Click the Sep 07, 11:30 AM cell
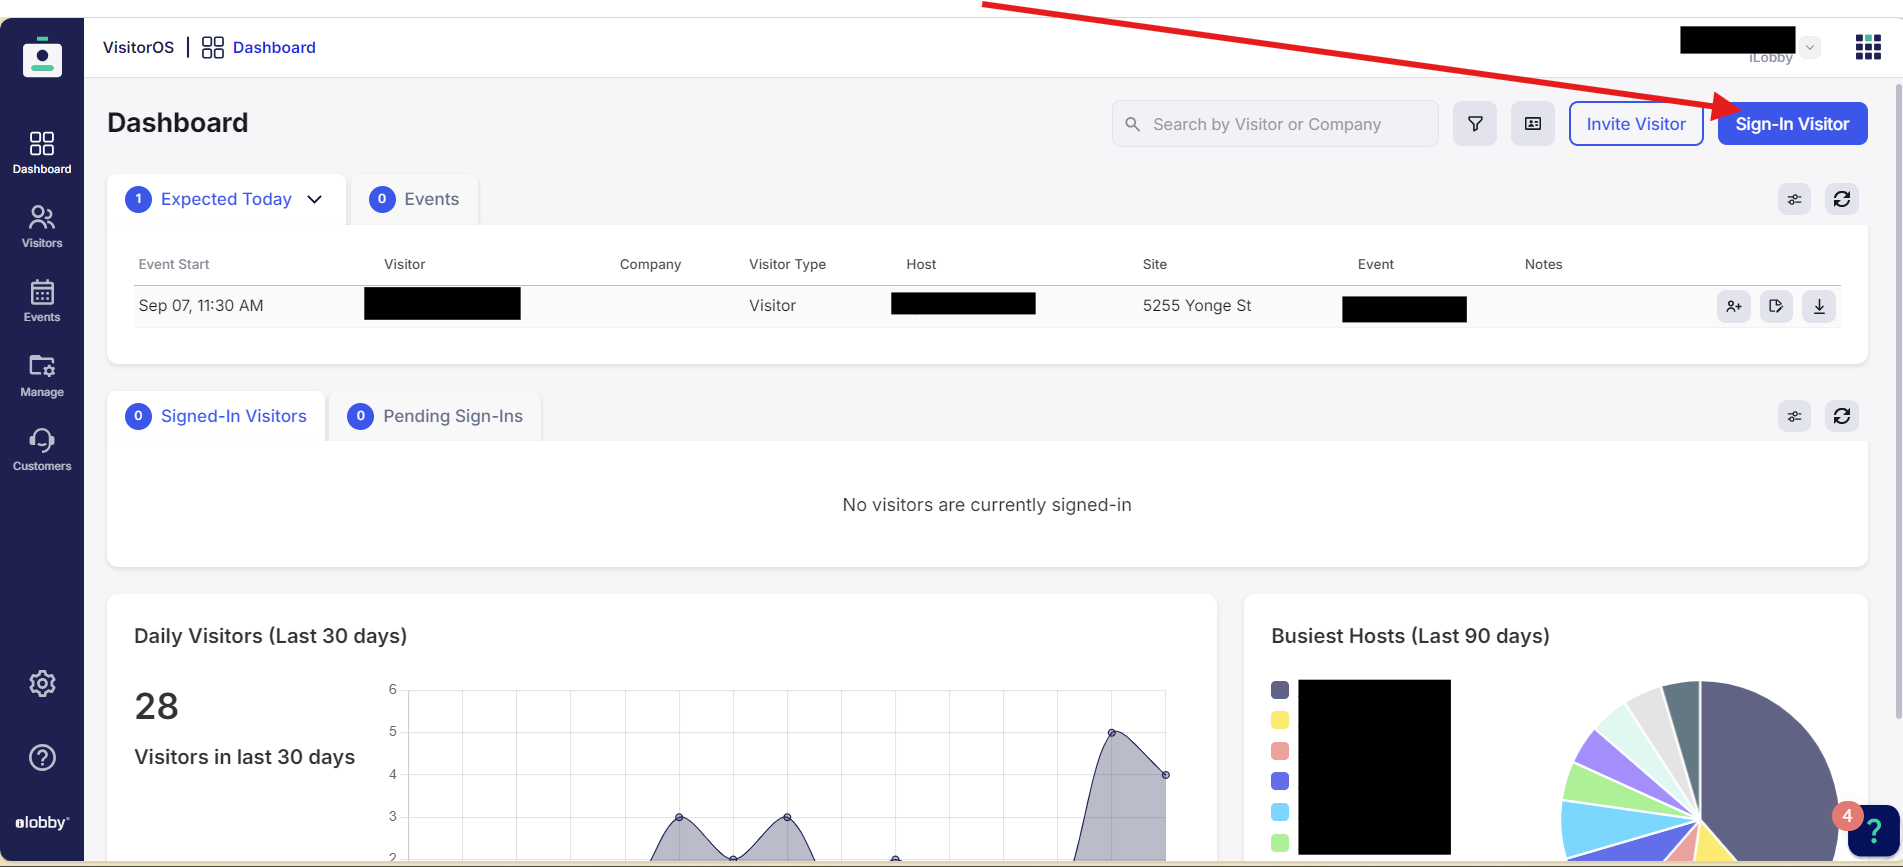The image size is (1903, 867). tap(201, 306)
